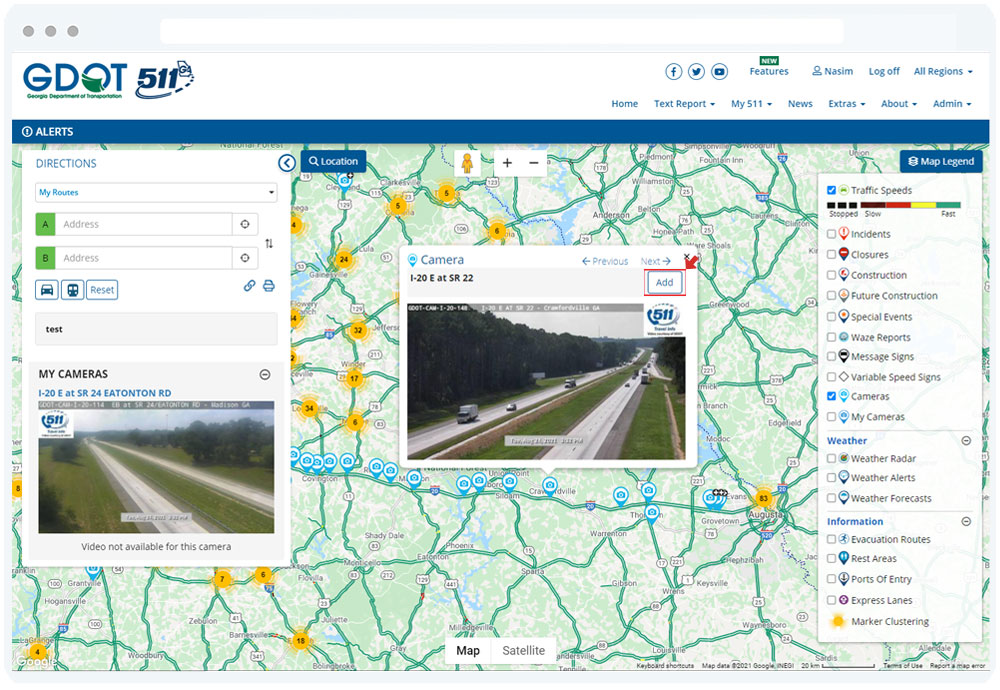Switch to Satellite map view
The width and height of the screenshot is (1000, 690).
(524, 650)
